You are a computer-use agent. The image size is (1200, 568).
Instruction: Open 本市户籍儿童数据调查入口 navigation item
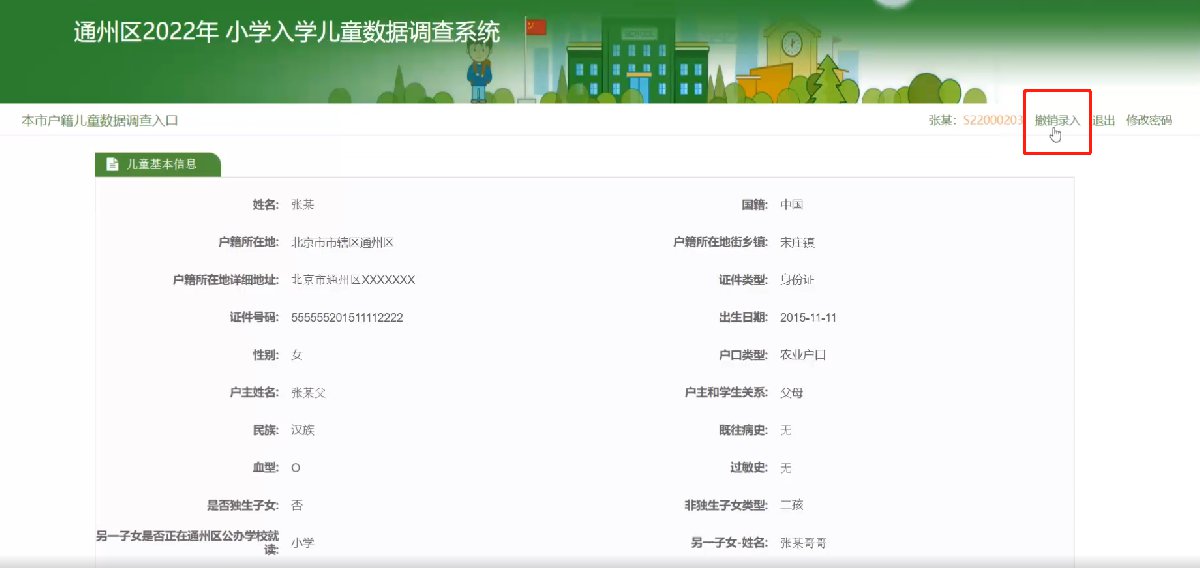point(100,120)
